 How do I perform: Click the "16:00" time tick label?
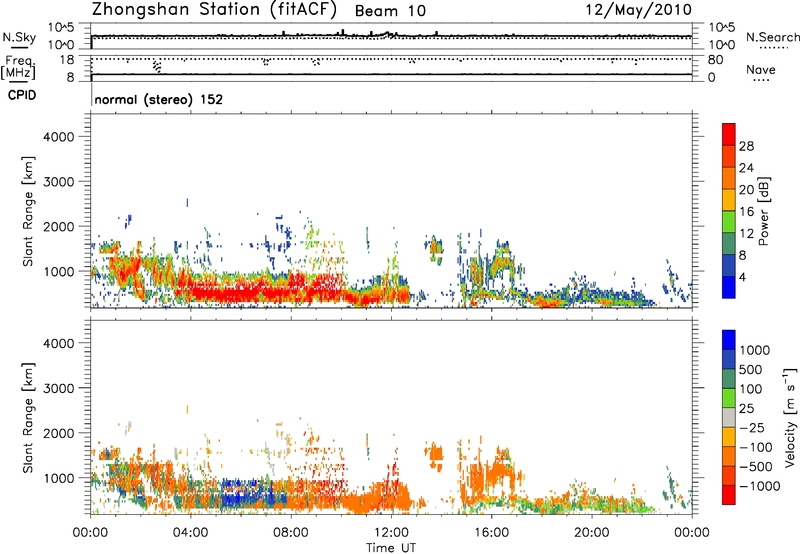[x=491, y=533]
